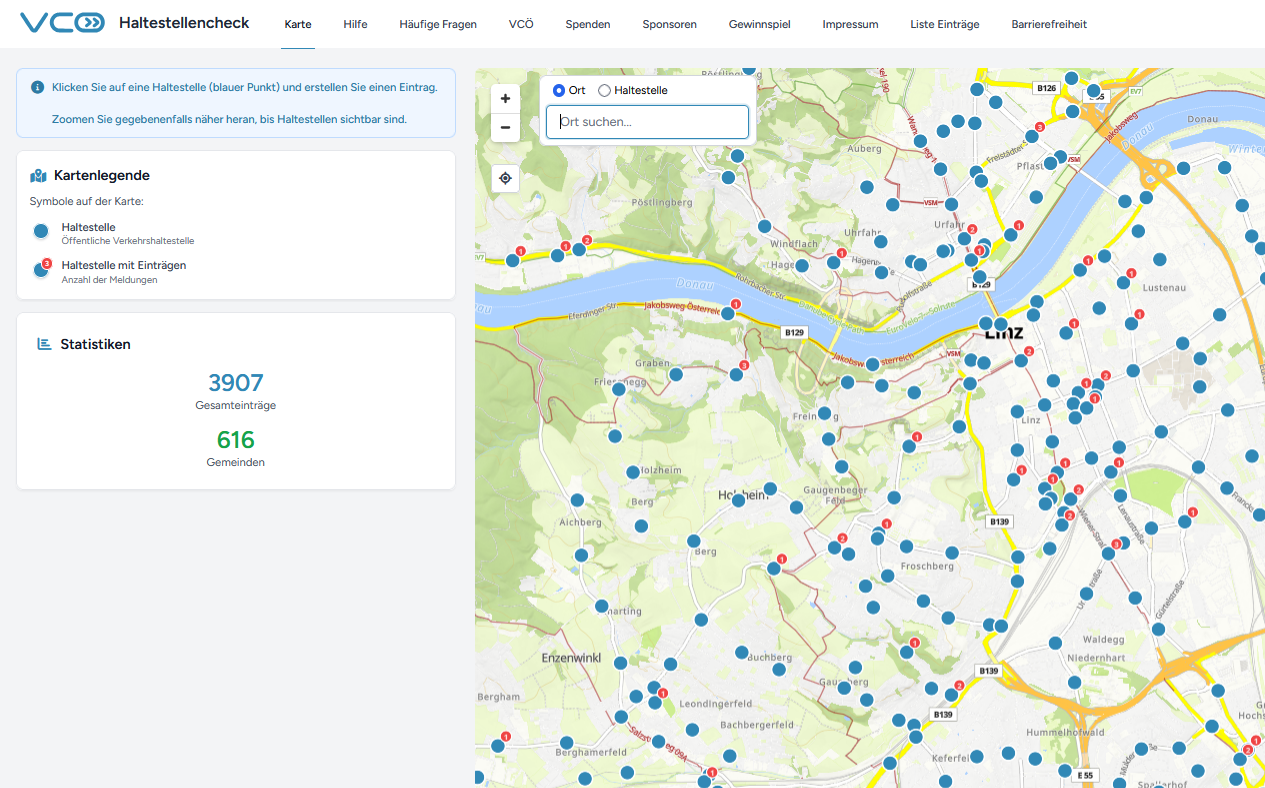Zoom in the map with plus button
This screenshot has height=788, width=1265.
click(505, 98)
